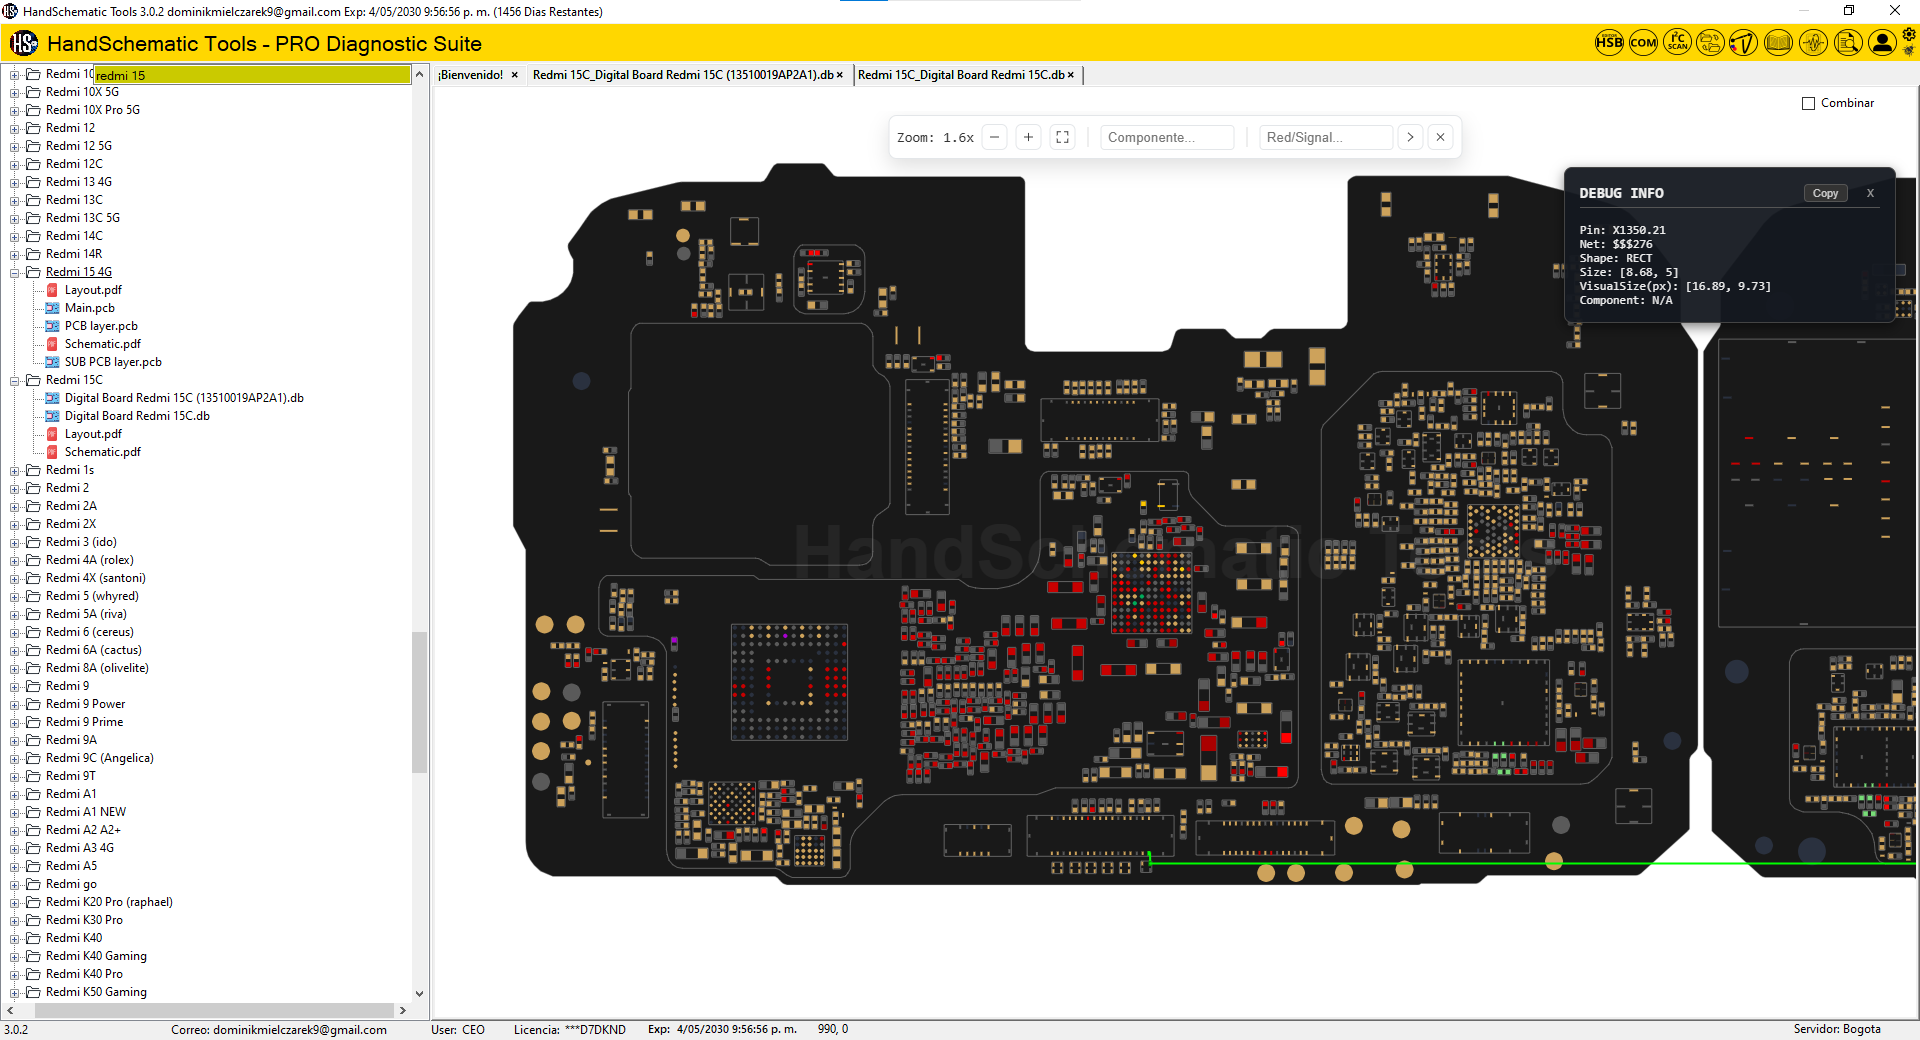The image size is (1920, 1040).
Task: Open SUB PCB layer.pcb file
Action: pyautogui.click(x=113, y=362)
